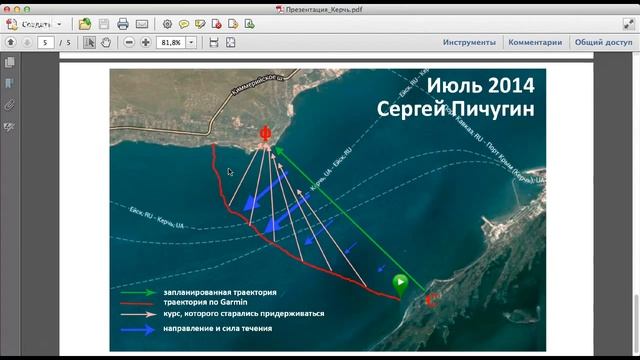The width and height of the screenshot is (640, 360).
Task: Click the vertical scrollbar thumb
Action: pos(637,324)
